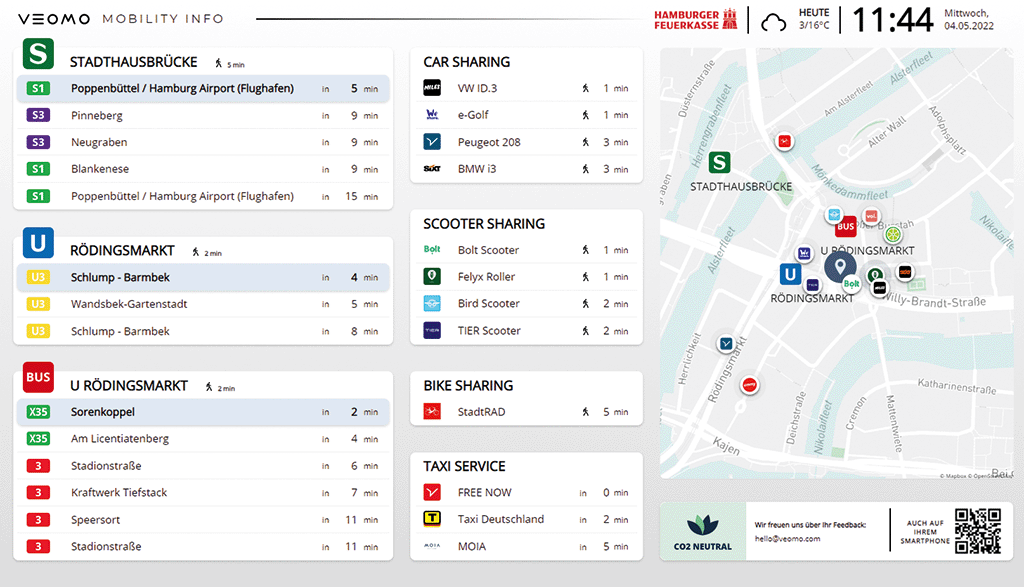The height and width of the screenshot is (587, 1024).
Task: Click the red BUS marker on the map
Action: [x=846, y=227]
